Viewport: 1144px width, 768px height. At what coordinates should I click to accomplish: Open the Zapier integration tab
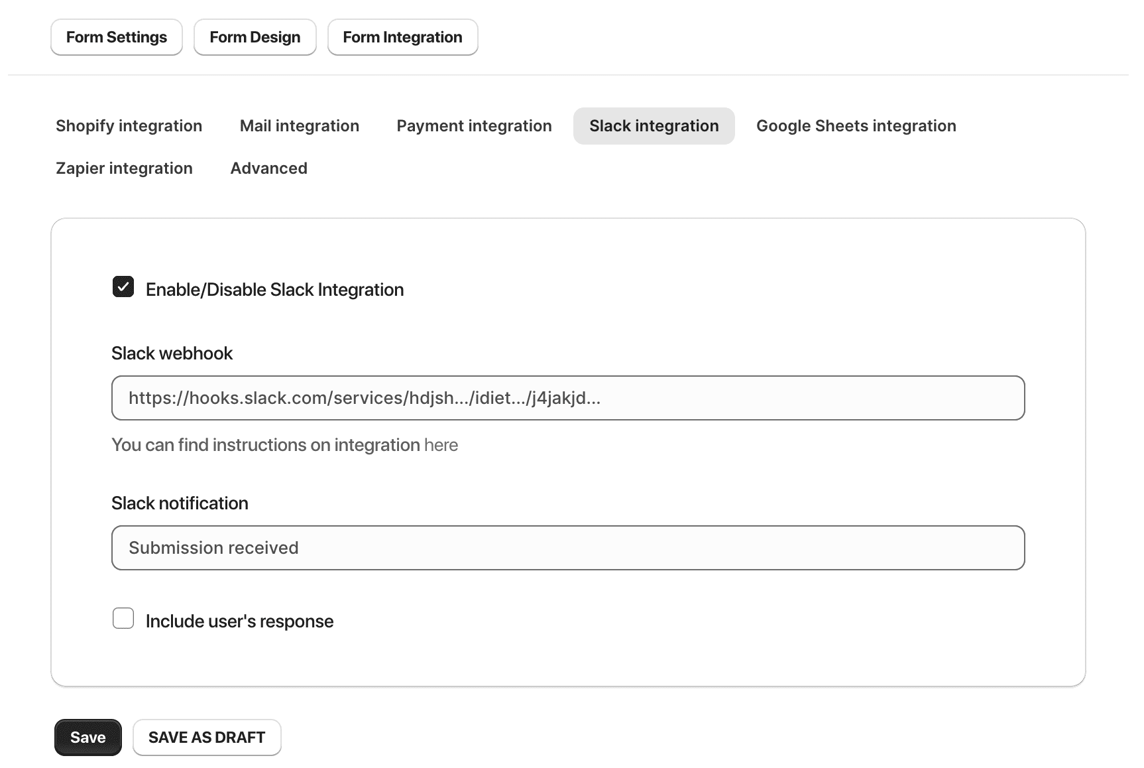click(124, 168)
